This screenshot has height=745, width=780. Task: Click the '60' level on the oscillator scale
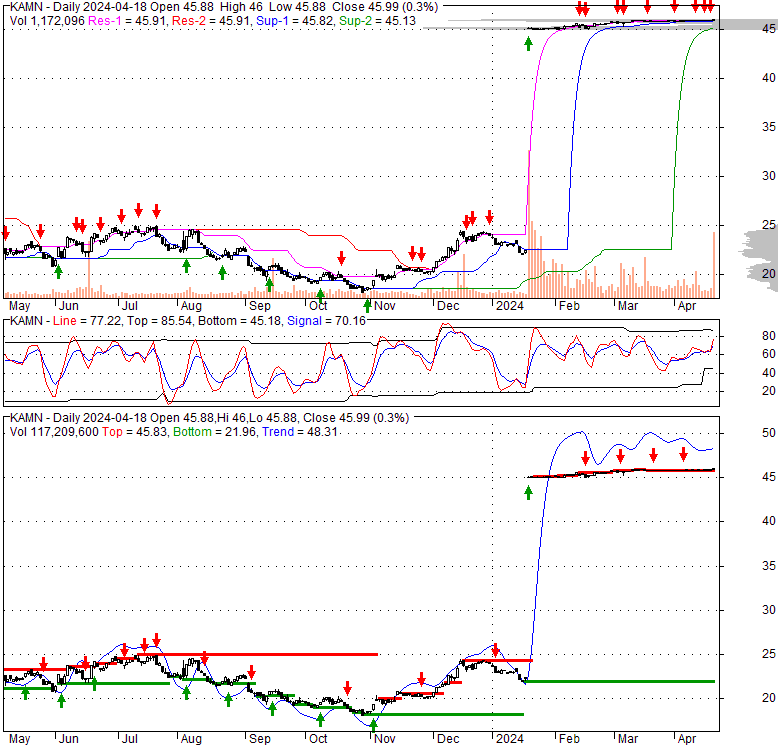(769, 354)
